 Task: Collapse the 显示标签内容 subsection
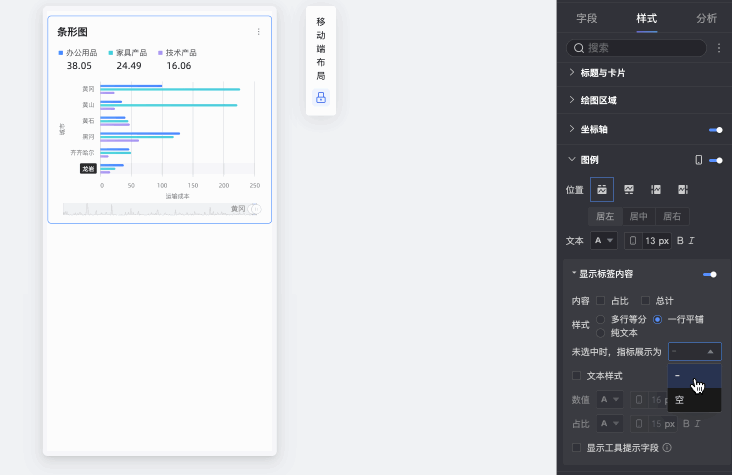(x=574, y=273)
